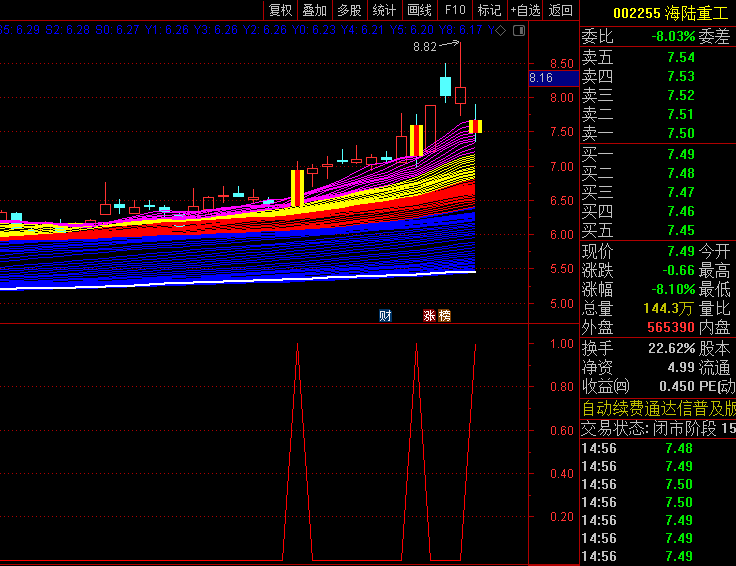
Task: Select the 买一 bid price 7.49
Action: 680,154
